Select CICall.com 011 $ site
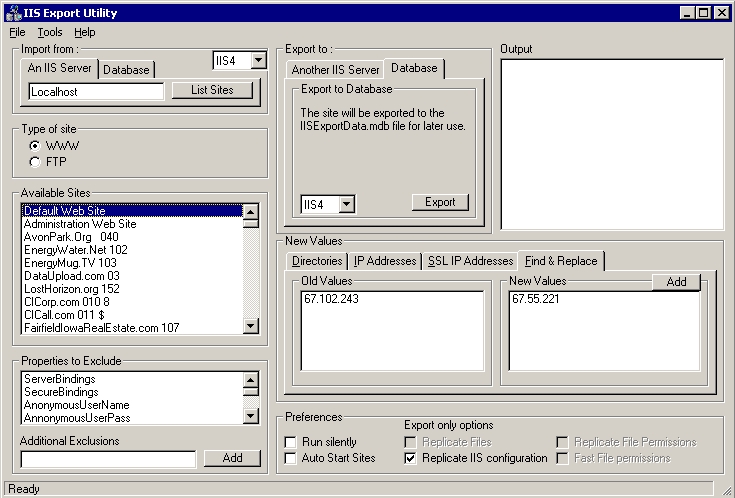 click(x=132, y=315)
